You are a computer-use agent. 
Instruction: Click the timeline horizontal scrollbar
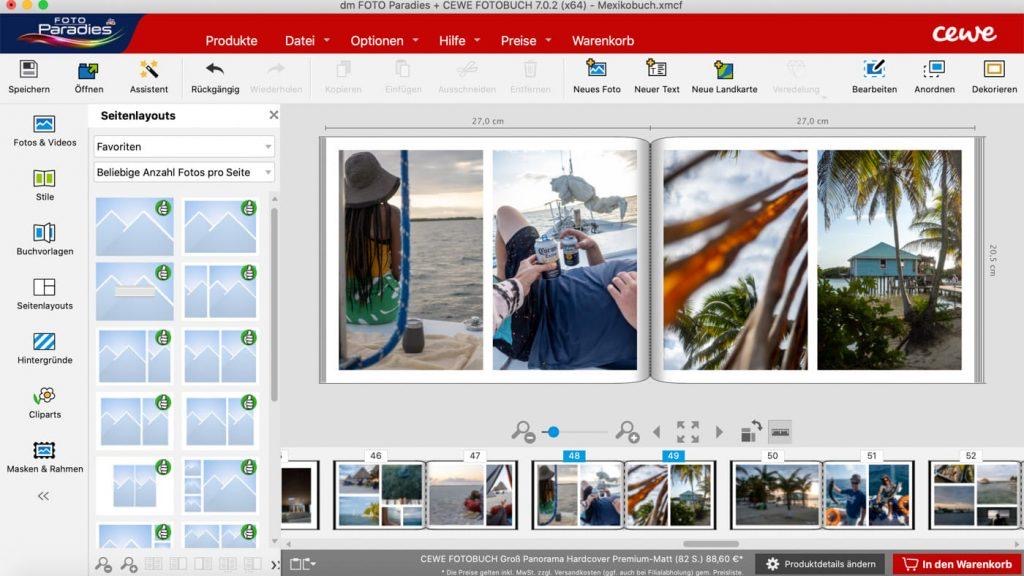(711, 543)
